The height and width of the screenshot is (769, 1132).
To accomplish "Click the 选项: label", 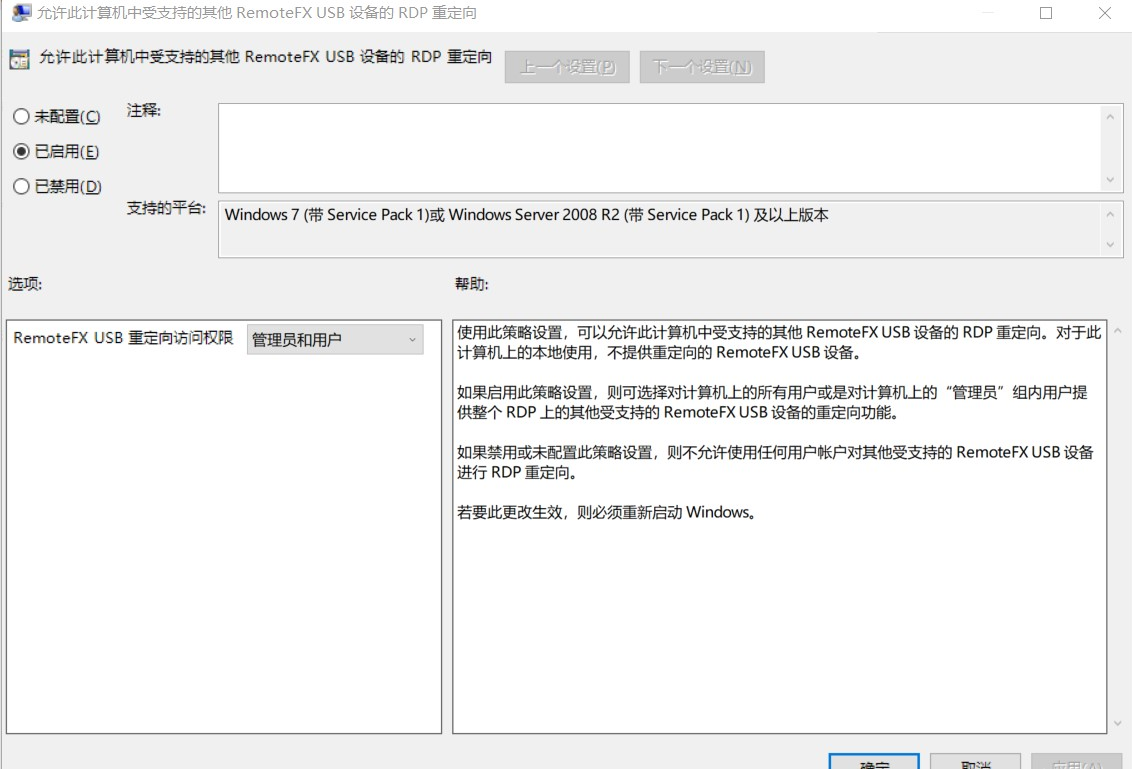I will point(25,284).
